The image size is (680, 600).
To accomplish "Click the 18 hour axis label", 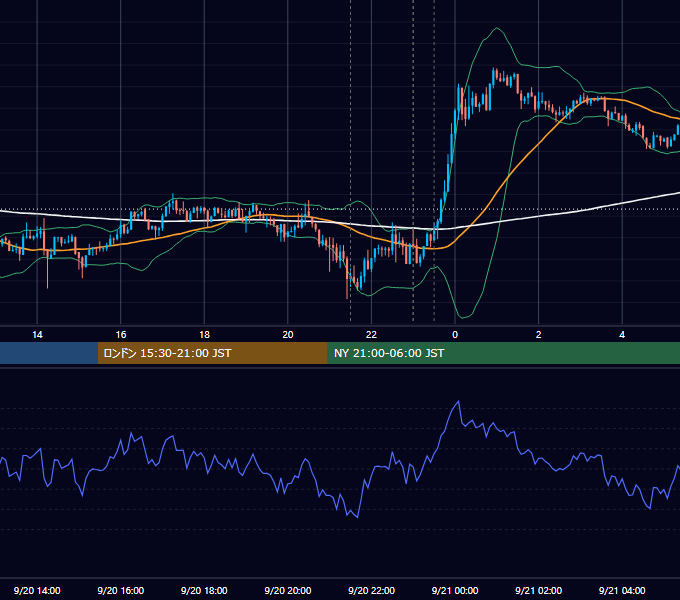I will (204, 335).
